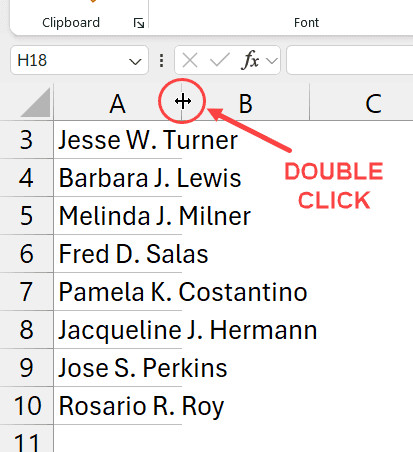Select the cell containing Rosario R. Roy
This screenshot has height=452, width=413.
click(118, 406)
